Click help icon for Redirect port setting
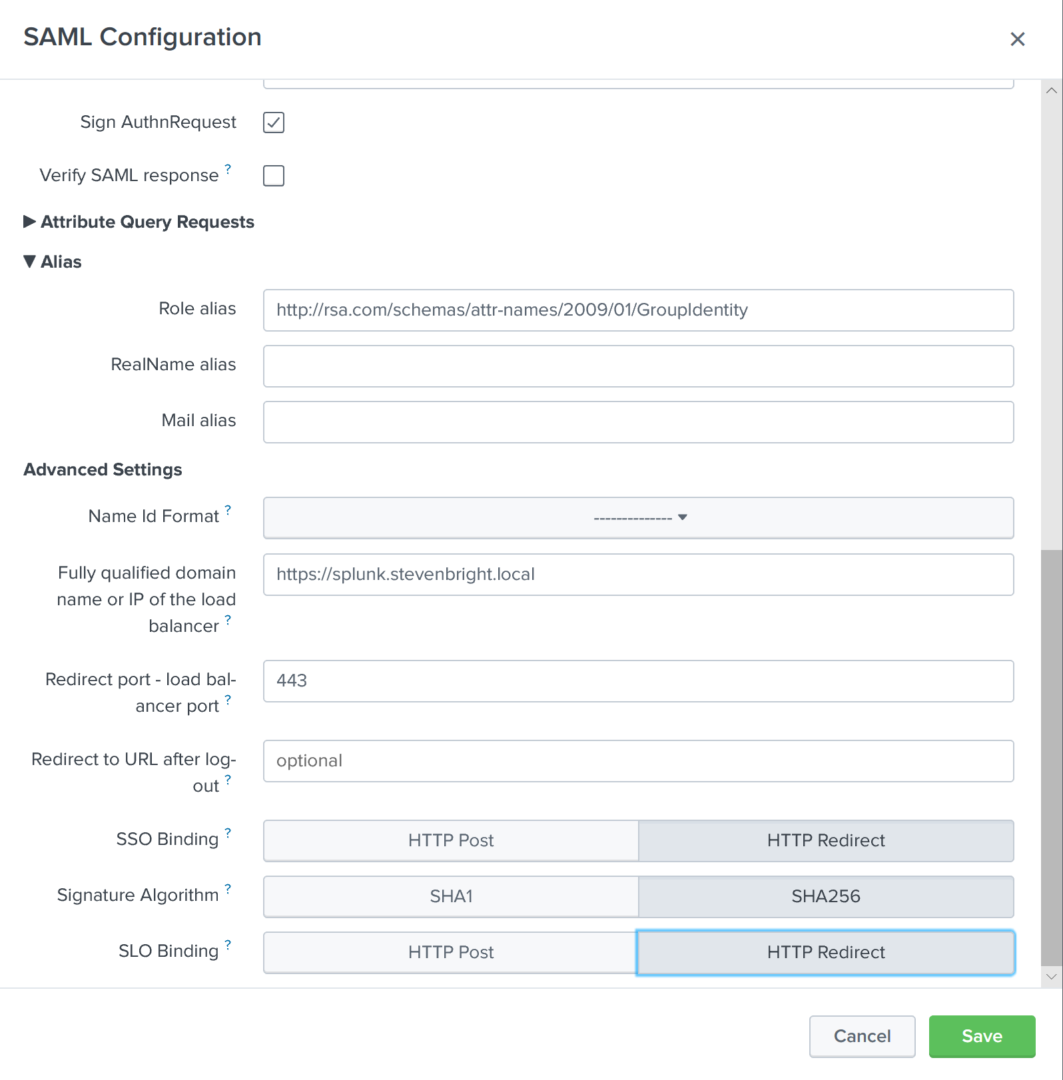The height and width of the screenshot is (1080, 1063). (x=228, y=701)
